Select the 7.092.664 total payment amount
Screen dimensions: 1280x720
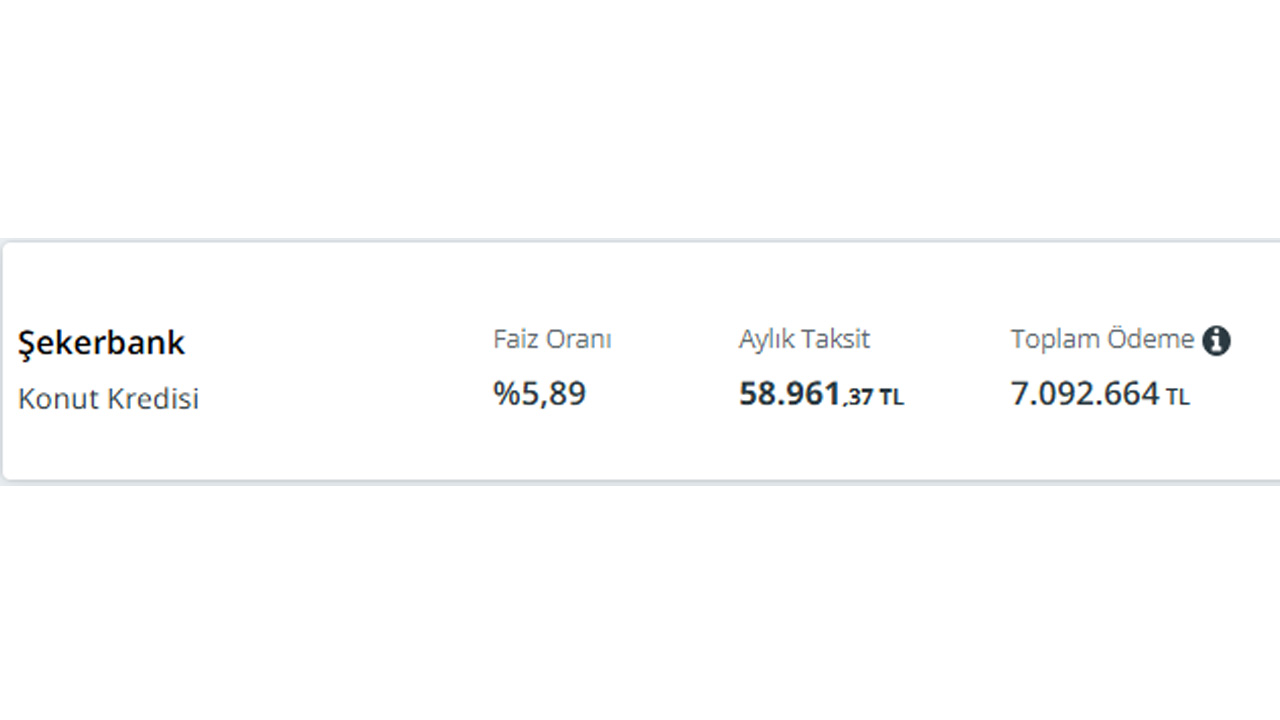[x=1084, y=394]
